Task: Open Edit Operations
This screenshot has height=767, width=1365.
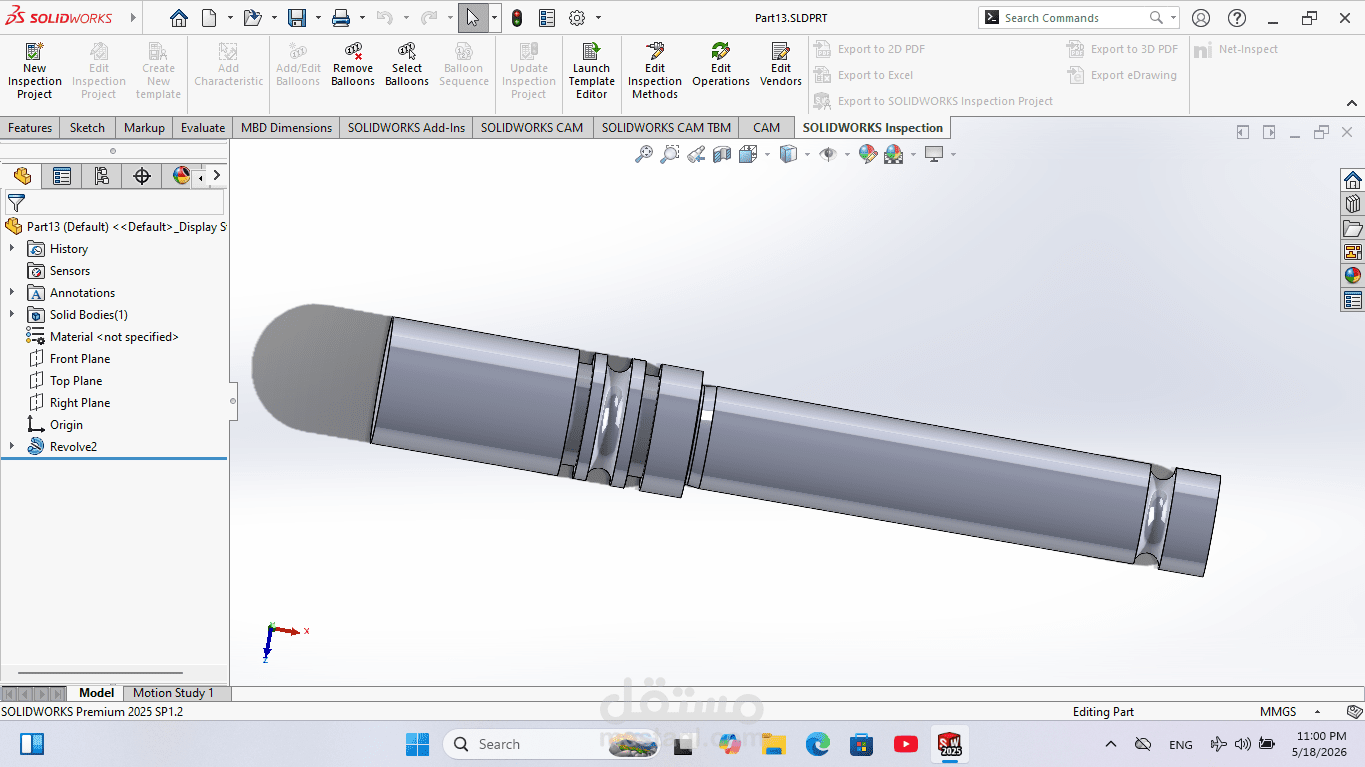Action: [x=721, y=65]
